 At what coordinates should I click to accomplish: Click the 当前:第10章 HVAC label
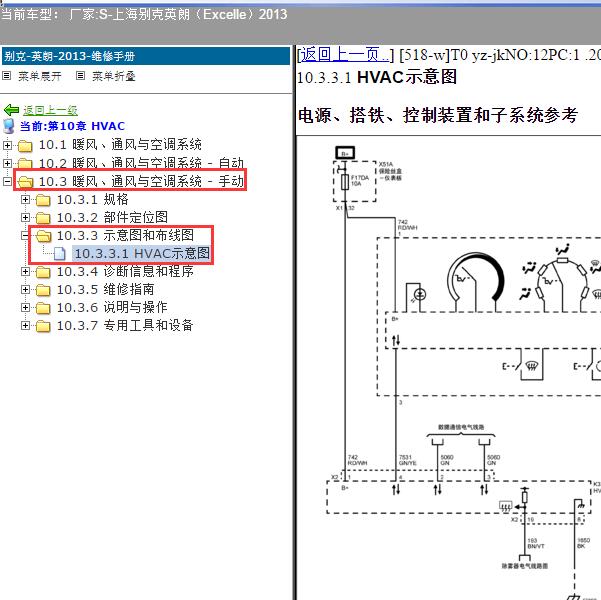[x=72, y=126]
